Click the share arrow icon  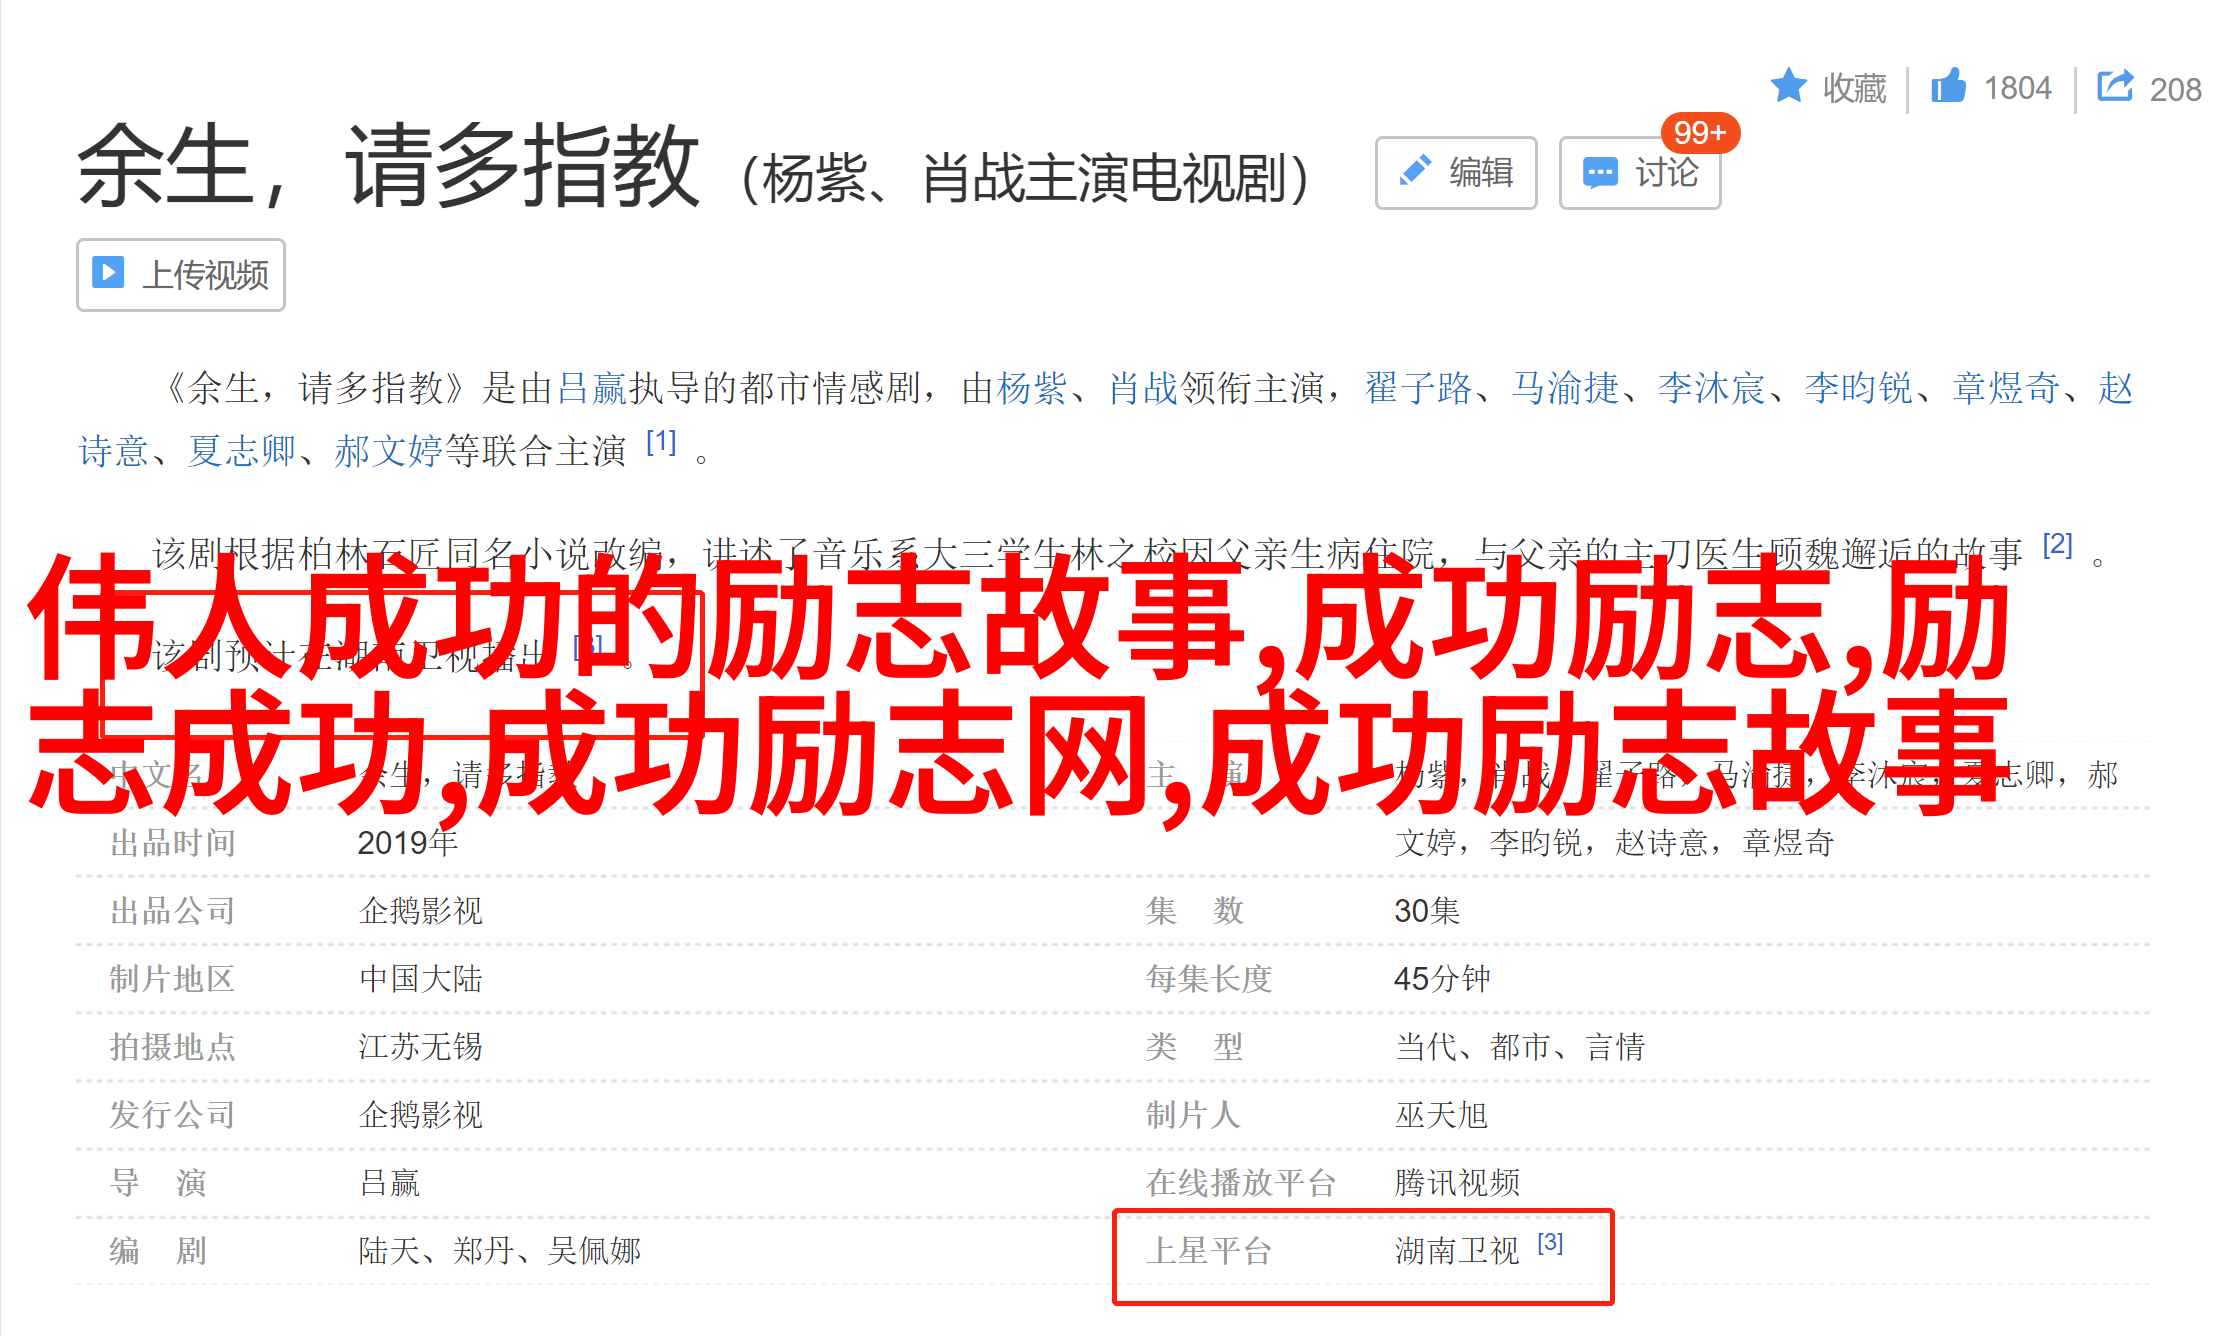click(x=2115, y=85)
